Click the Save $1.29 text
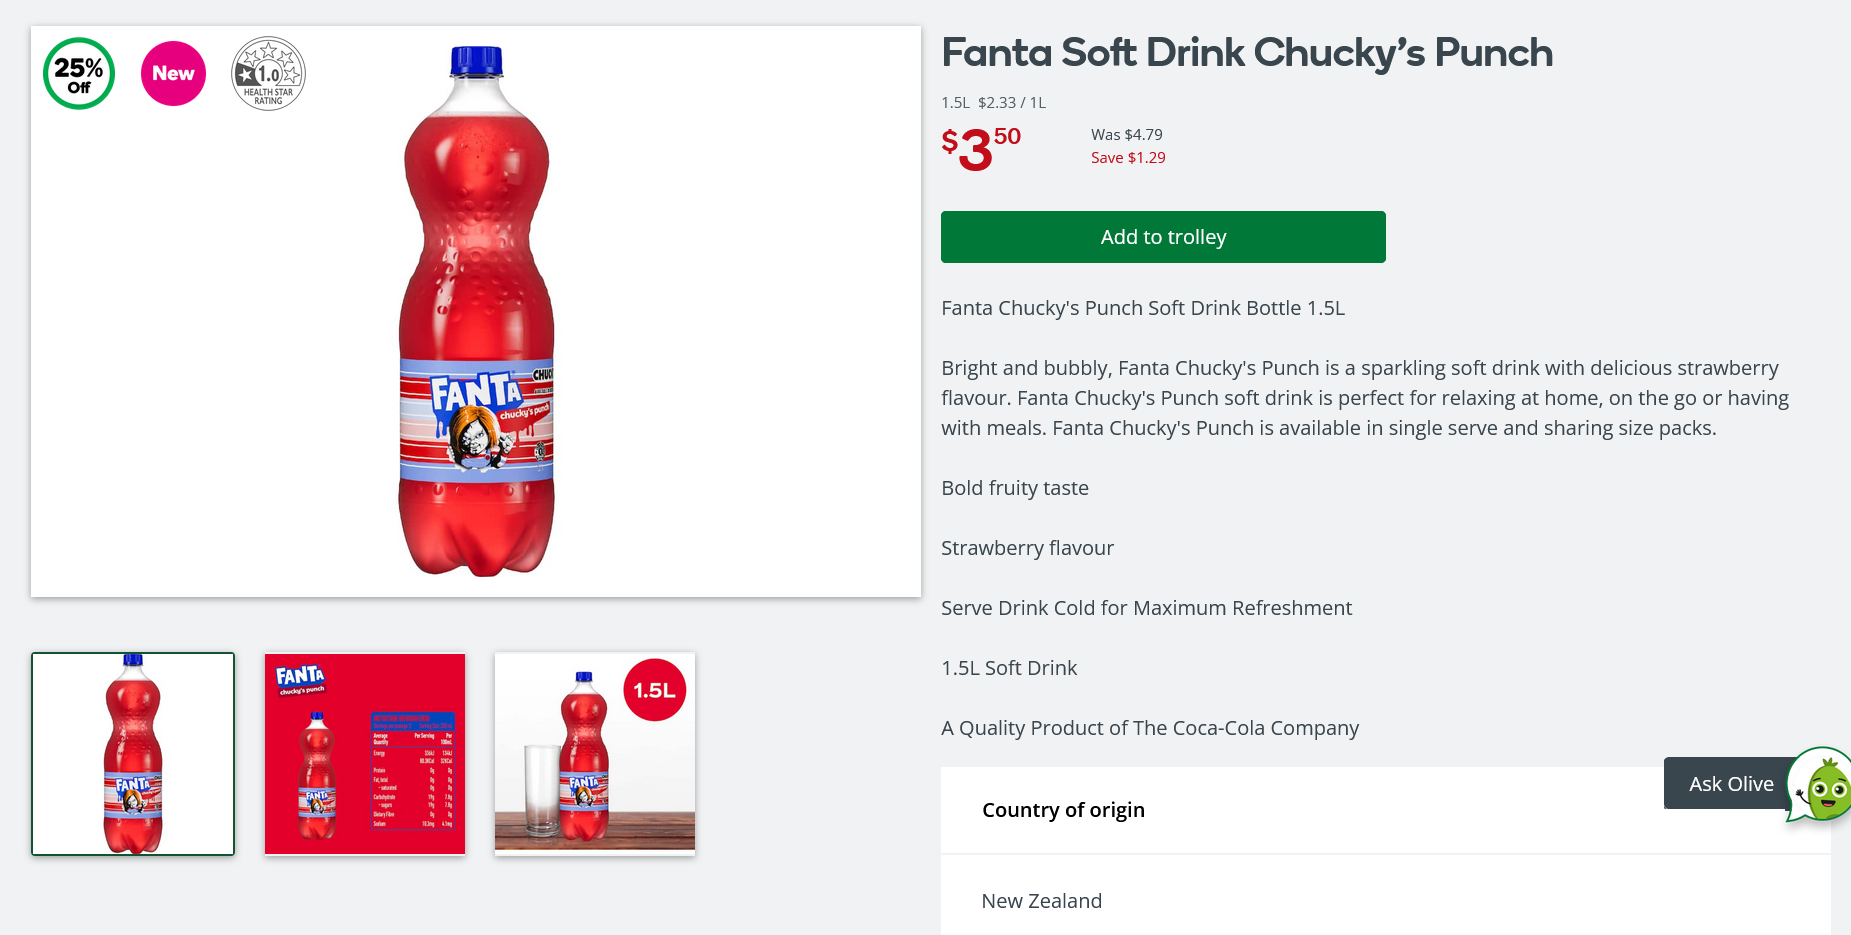Viewport: 1851px width, 935px height. (x=1128, y=158)
